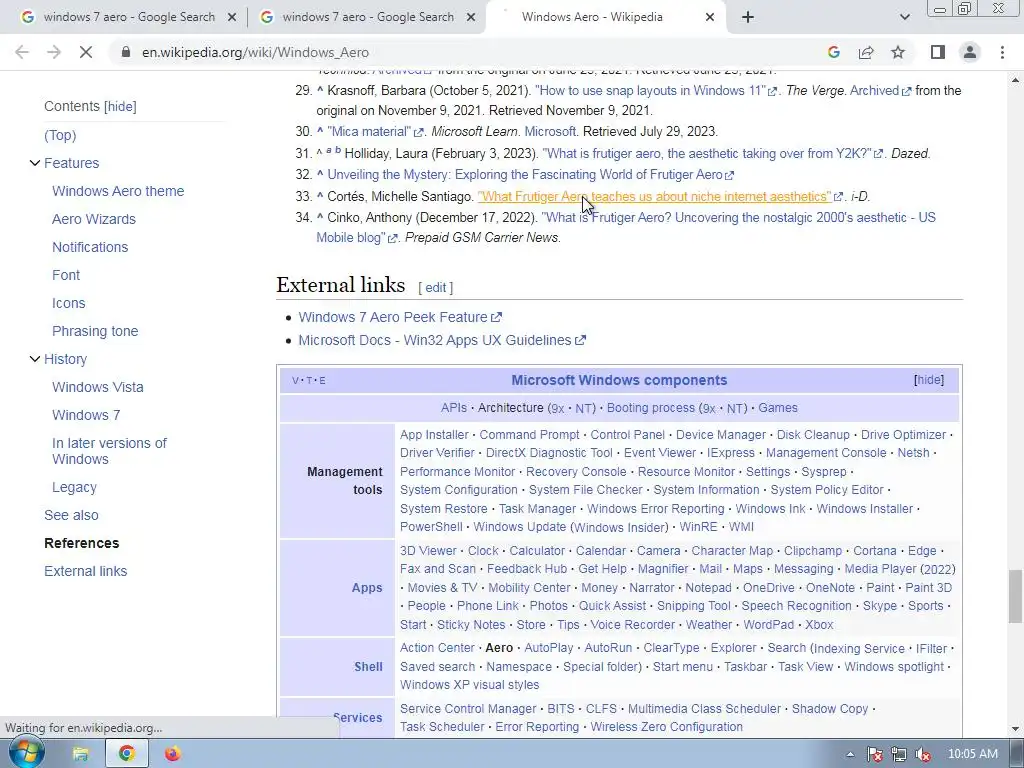This screenshot has width=1024, height=768.
Task: Open Unveiling the Mystery Frutiger Aero reference
Action: point(525,174)
